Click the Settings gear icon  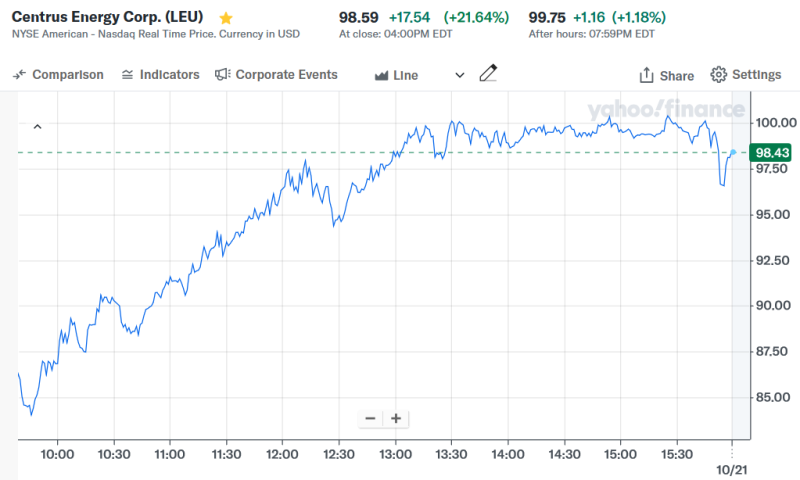click(x=719, y=75)
